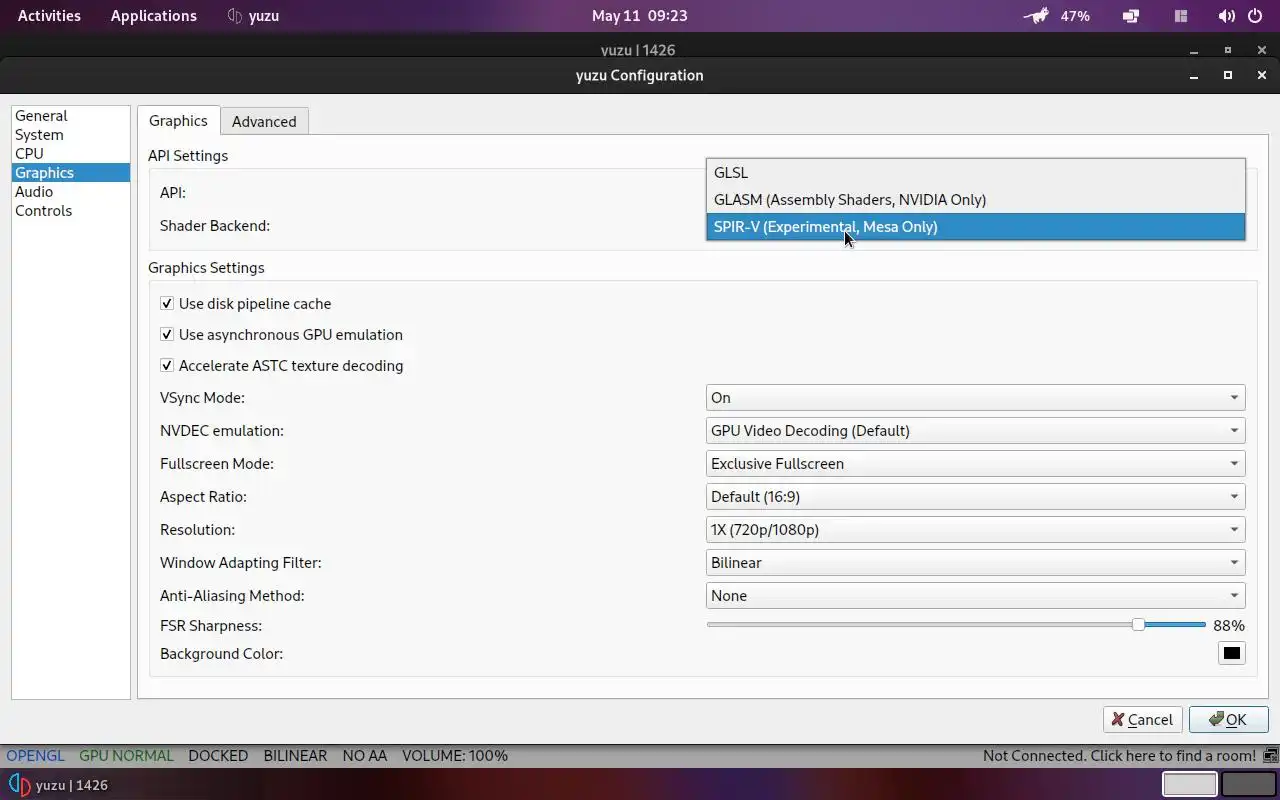Screen dimensions: 1280x800
Task: Click the running cat indicator icon in top bar
Action: (1037, 16)
